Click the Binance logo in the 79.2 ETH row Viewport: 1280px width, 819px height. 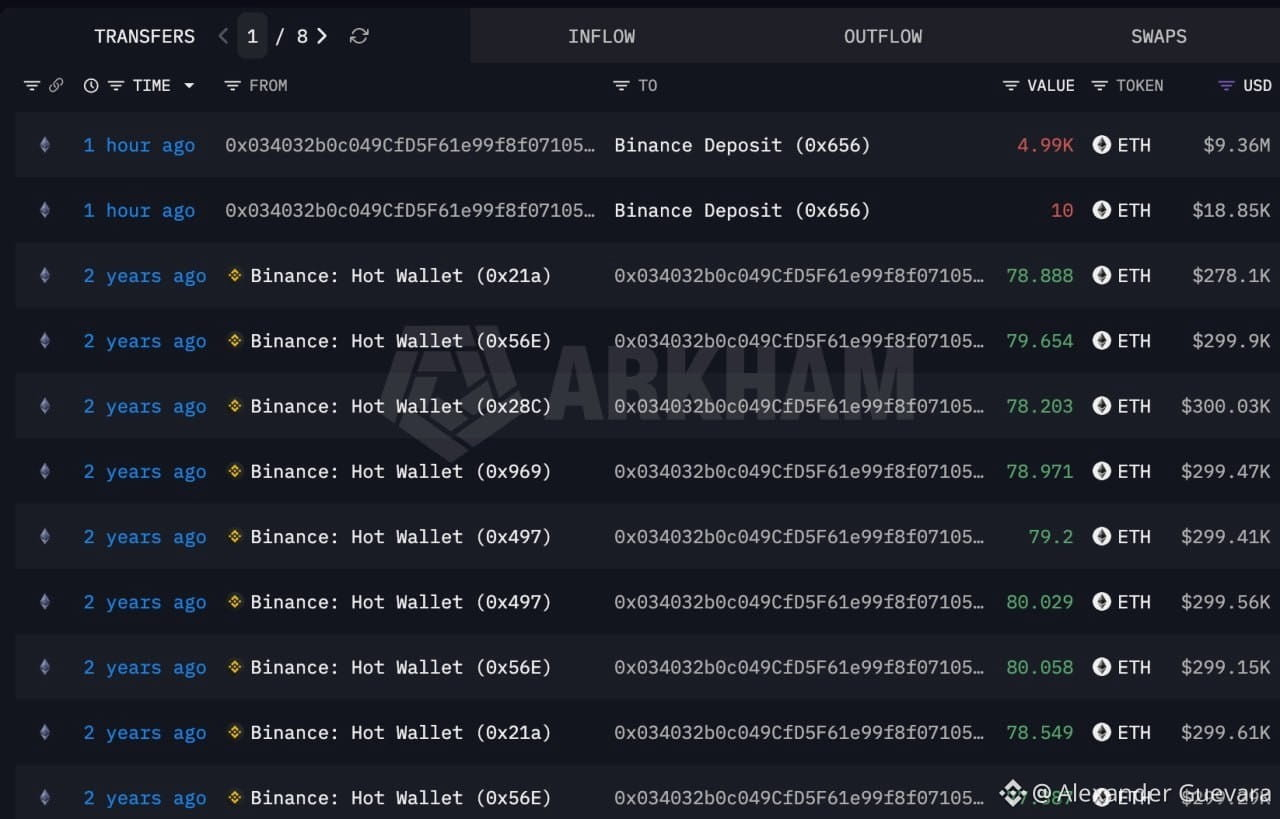point(235,537)
